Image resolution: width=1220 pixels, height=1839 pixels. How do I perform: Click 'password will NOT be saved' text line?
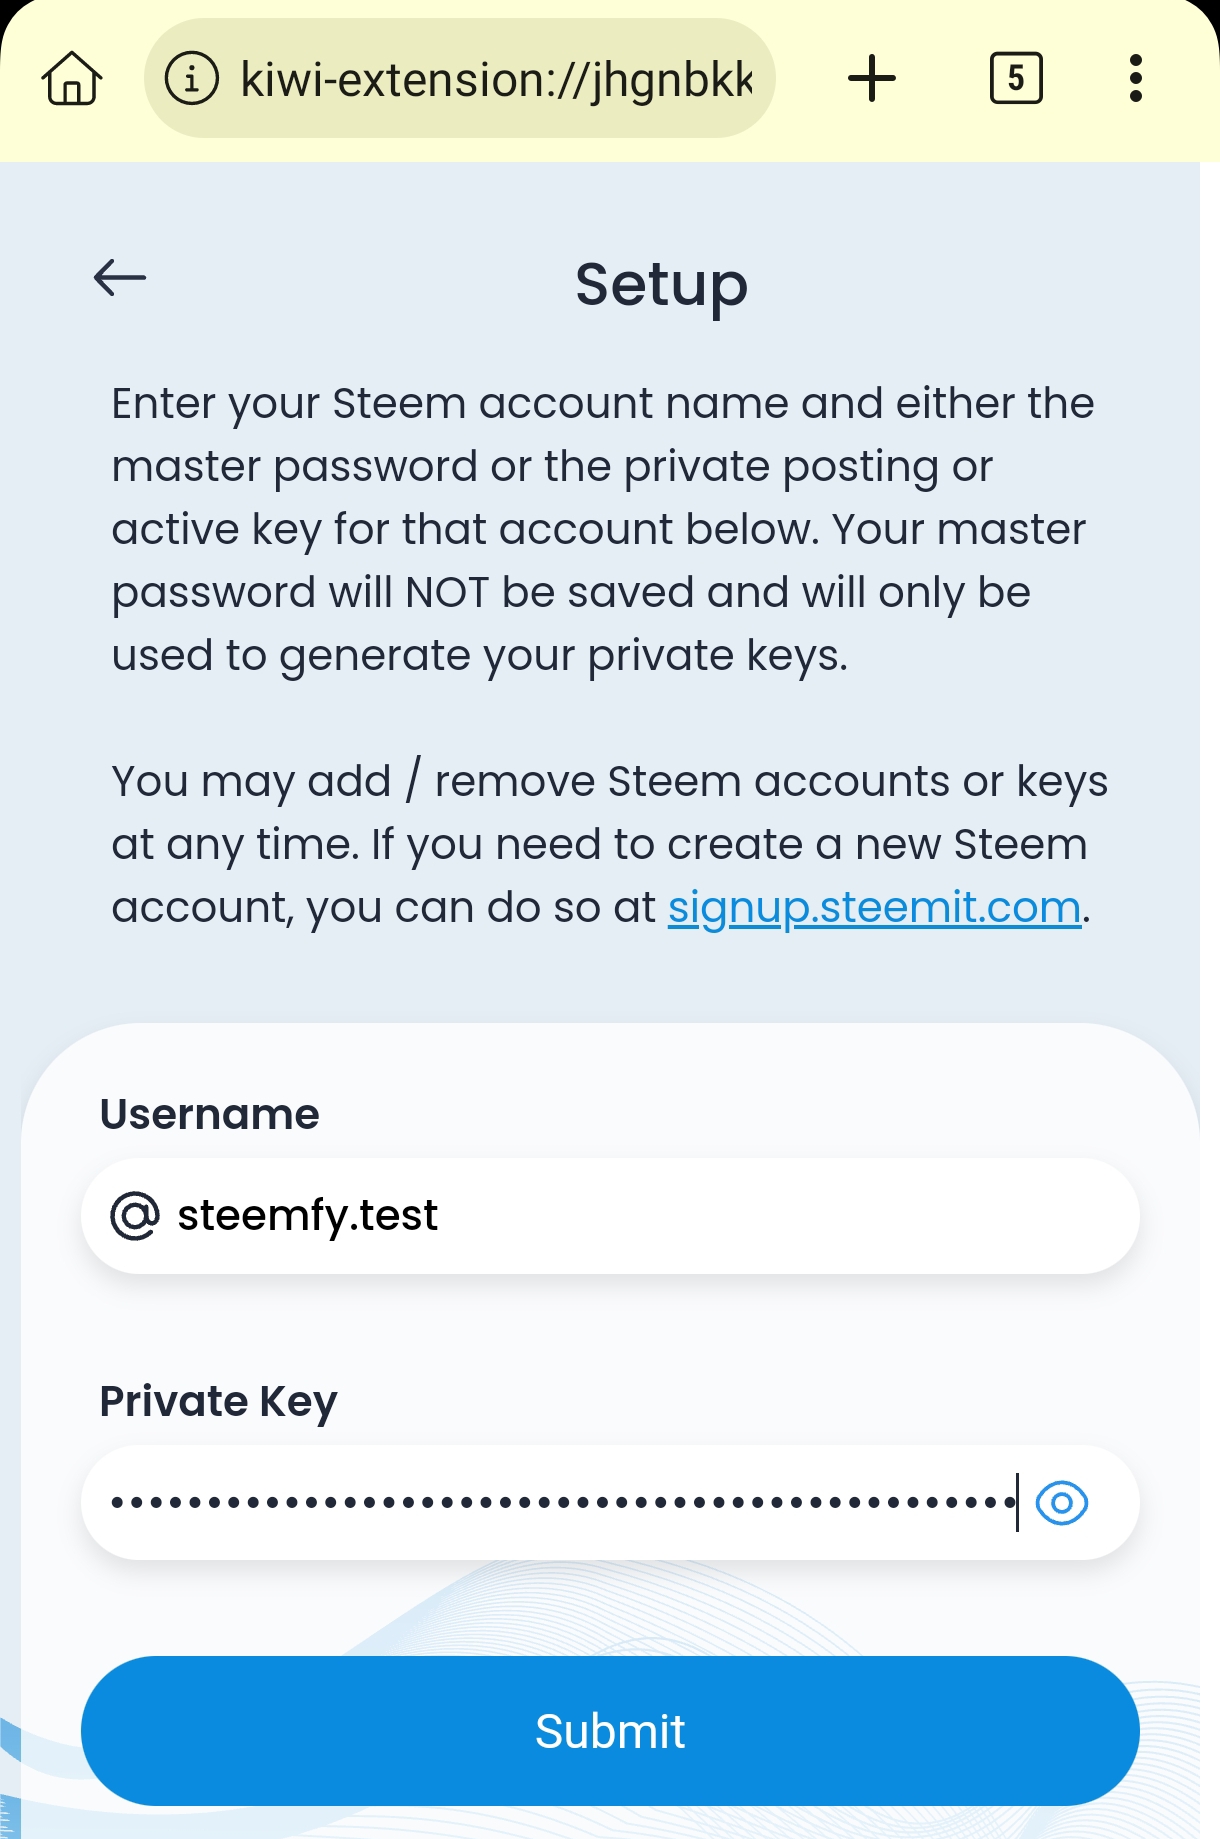coord(570,593)
